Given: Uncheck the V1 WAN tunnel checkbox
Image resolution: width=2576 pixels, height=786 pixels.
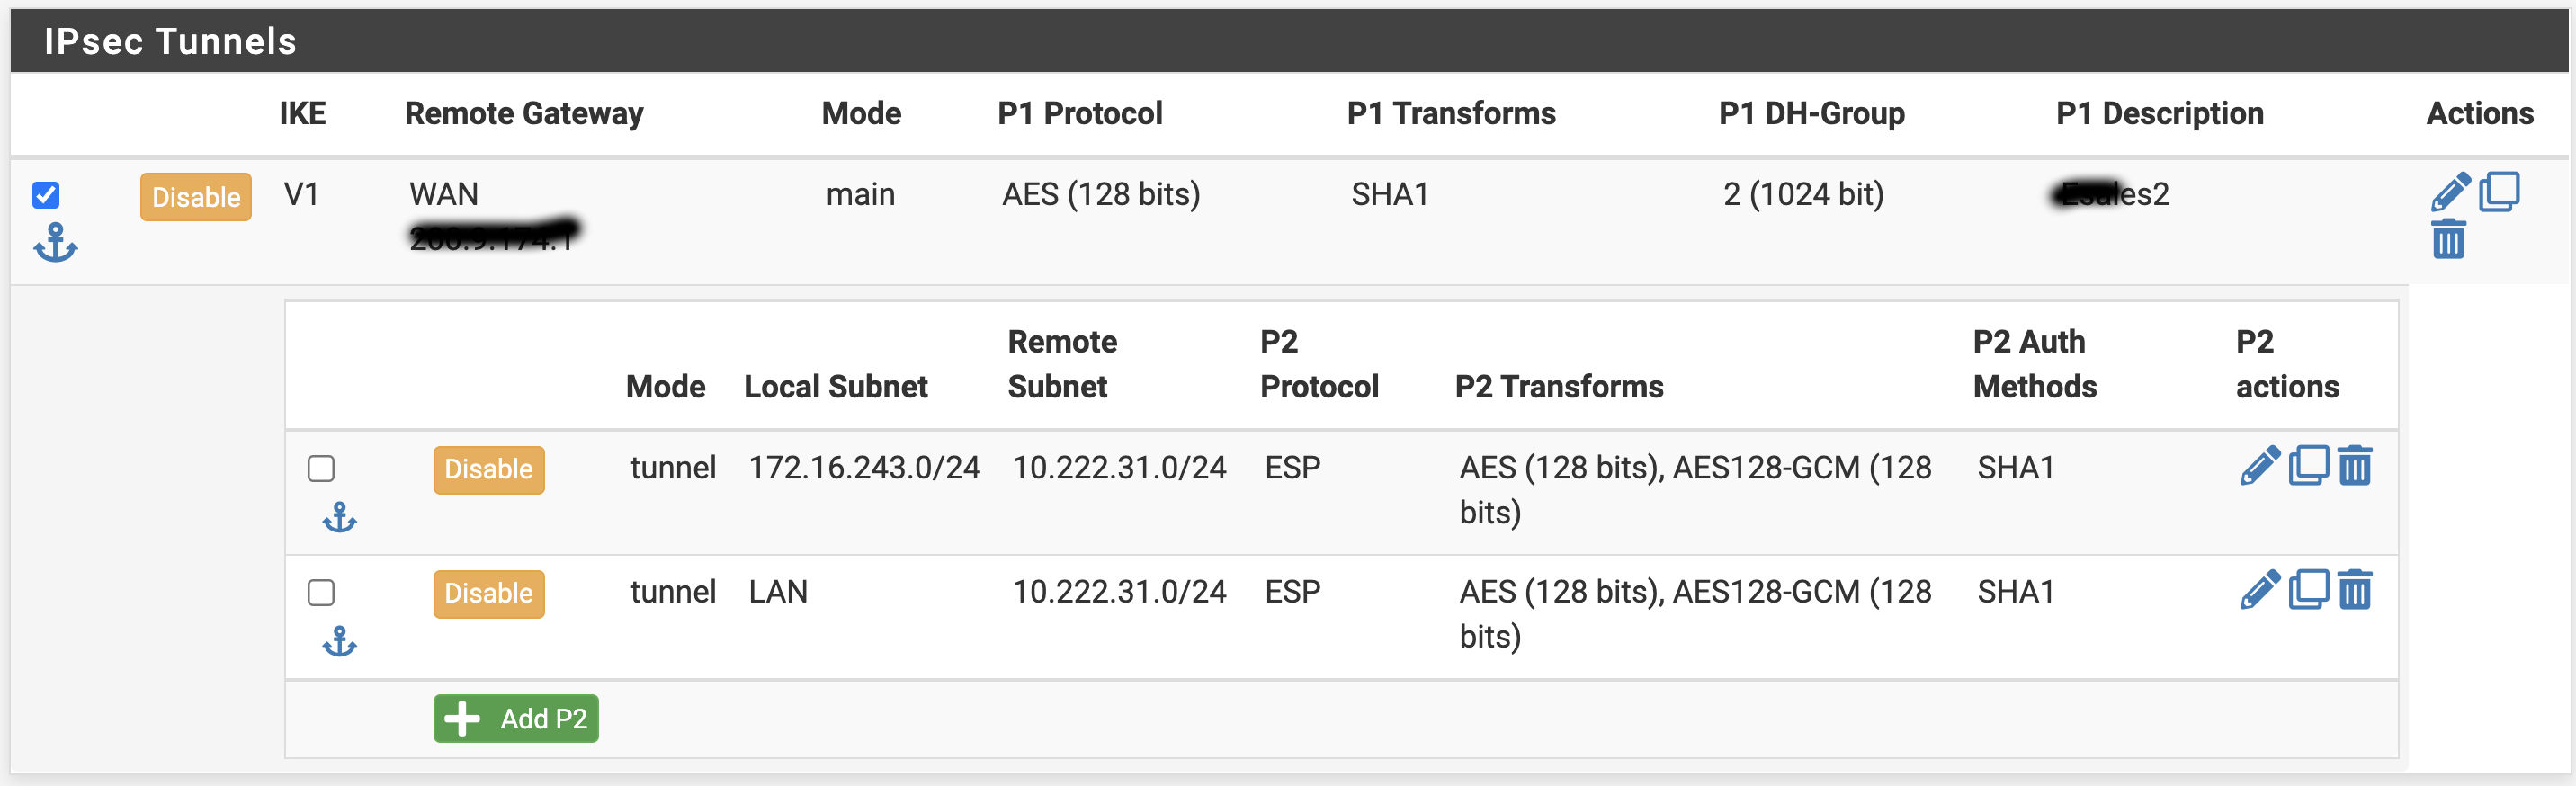Looking at the screenshot, I should [46, 194].
